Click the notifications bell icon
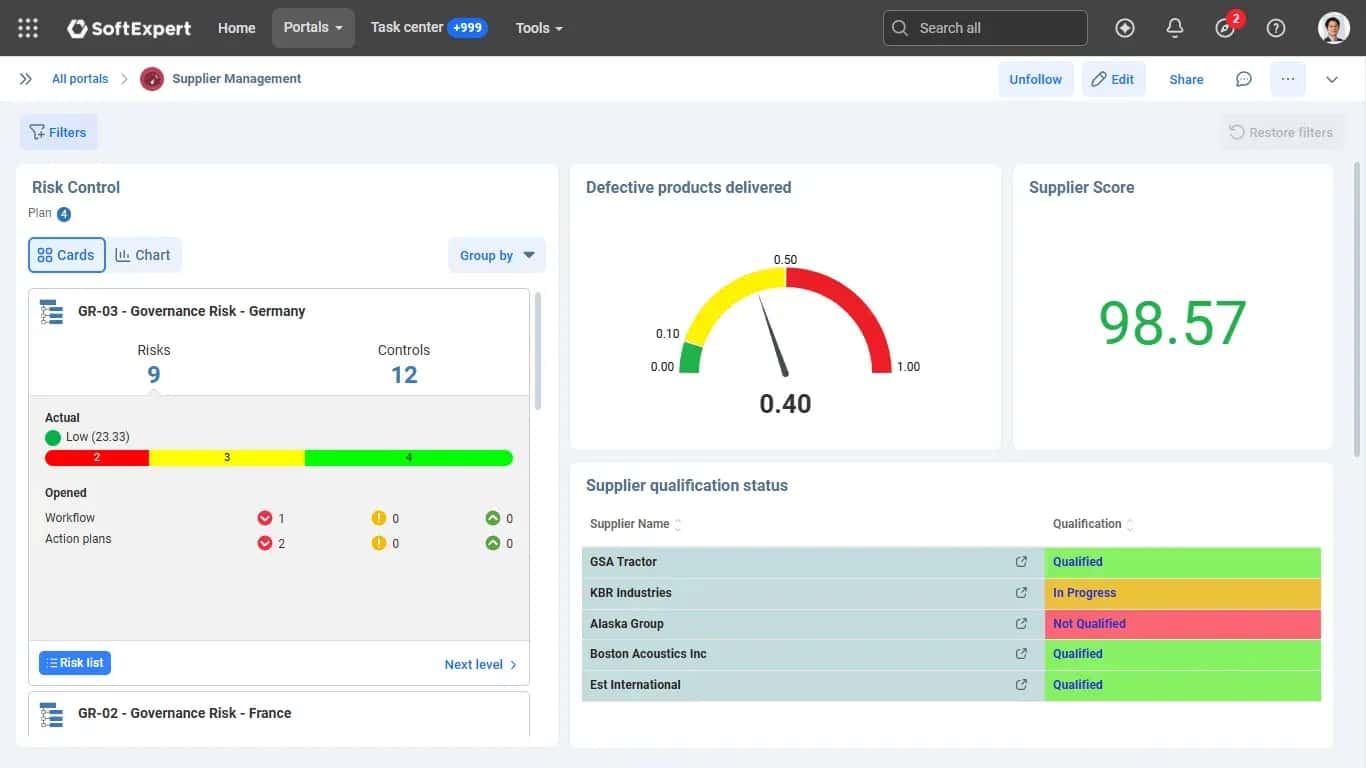 (1175, 28)
